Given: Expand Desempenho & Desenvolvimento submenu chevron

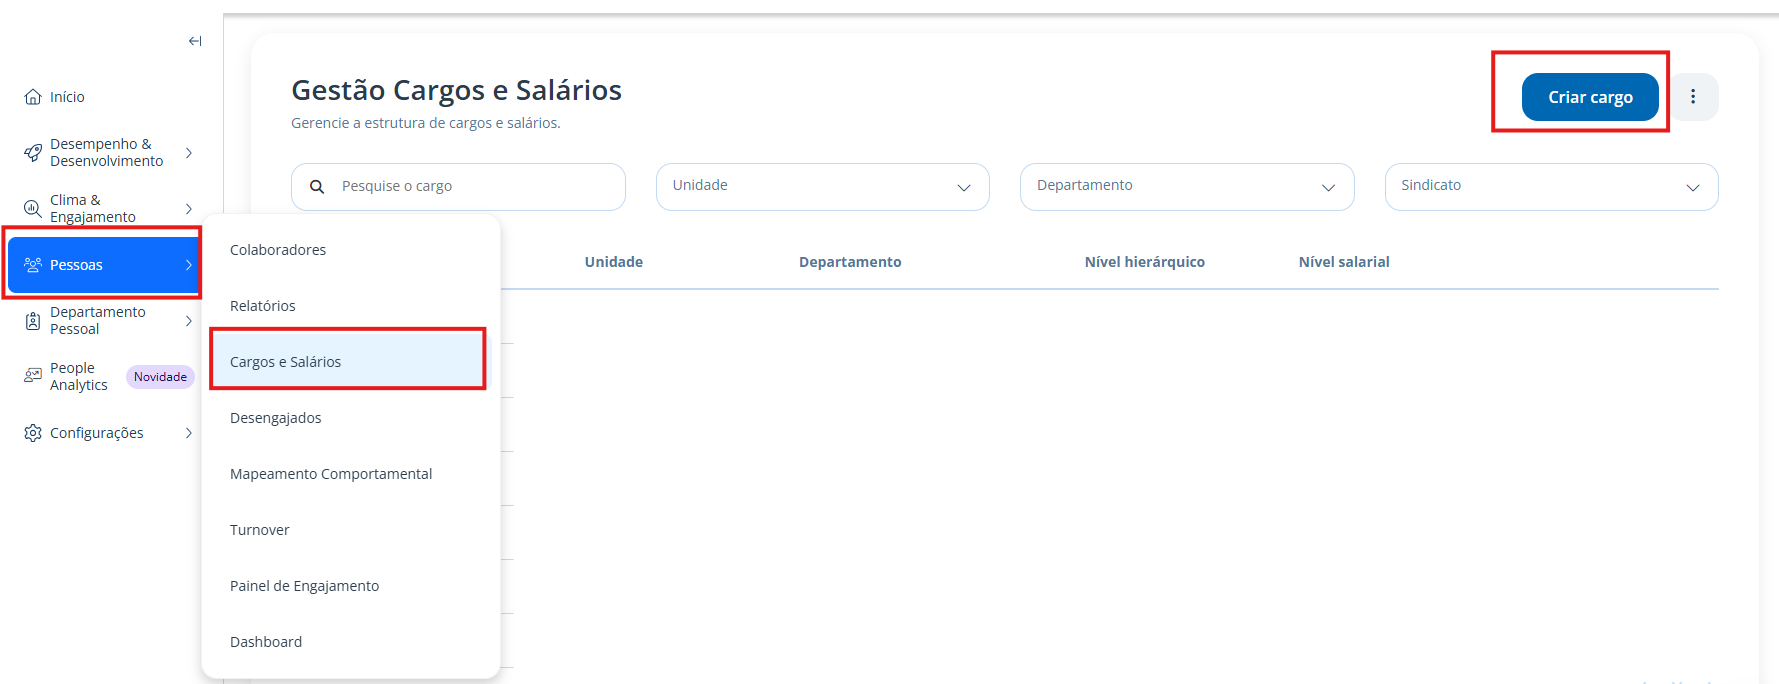Looking at the screenshot, I should [x=189, y=153].
